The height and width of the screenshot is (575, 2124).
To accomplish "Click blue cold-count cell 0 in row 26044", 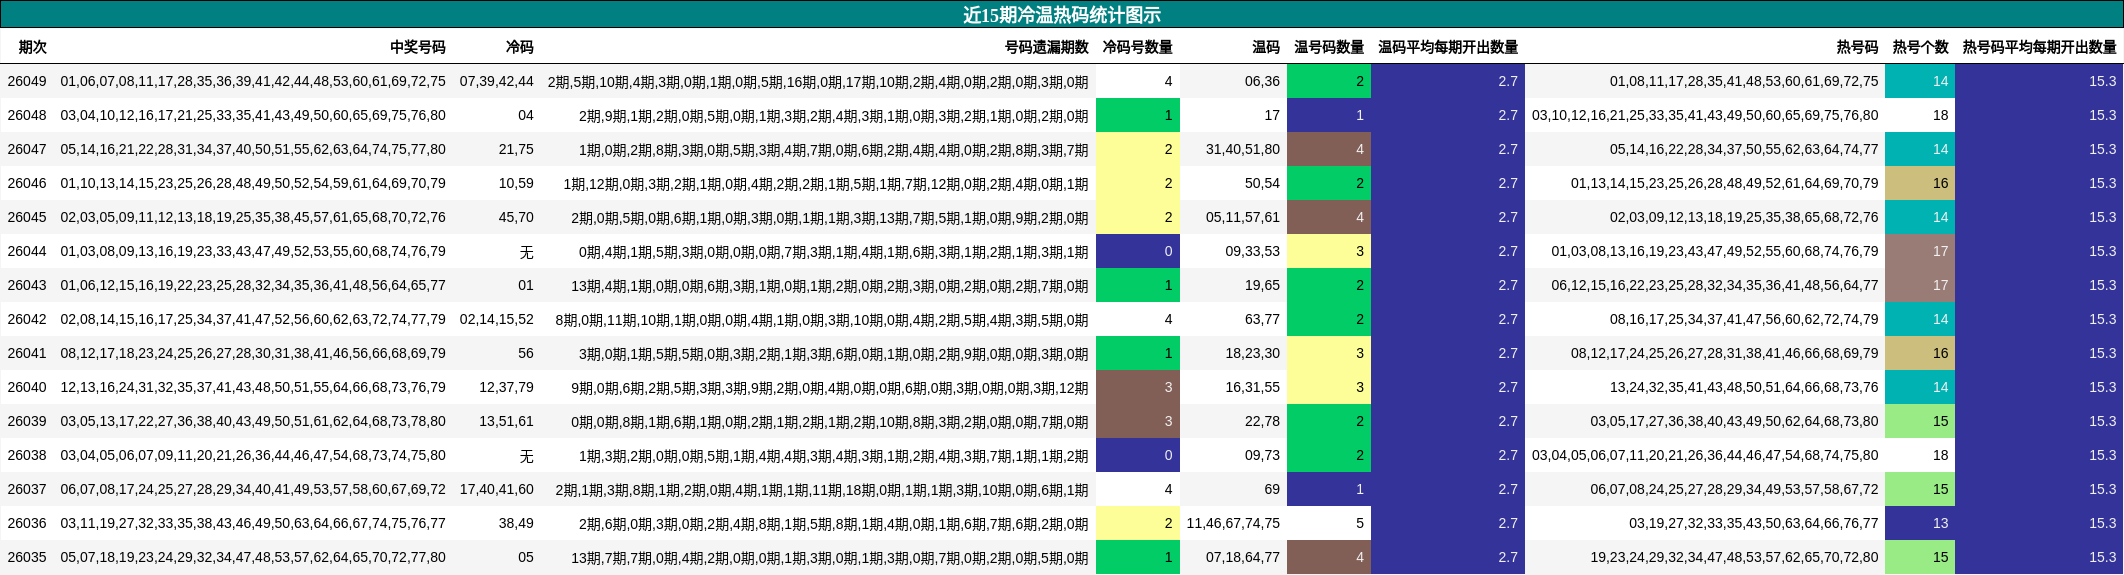I will pos(1138,251).
